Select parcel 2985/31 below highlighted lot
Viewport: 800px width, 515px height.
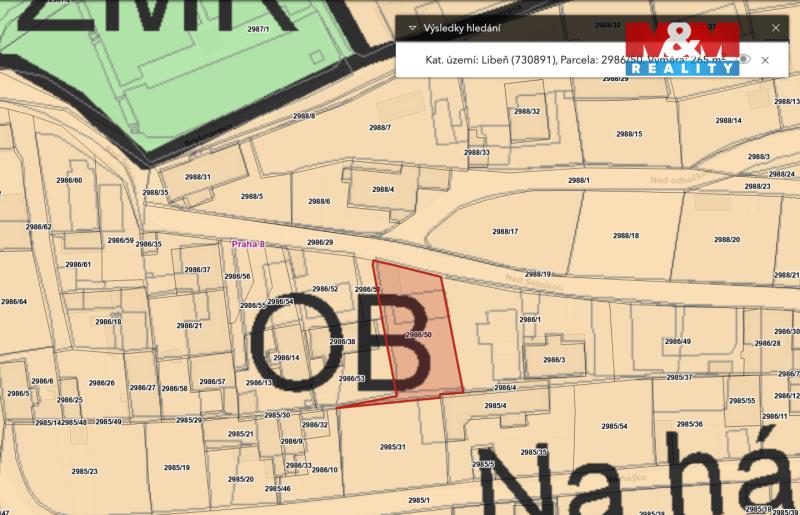392,446
